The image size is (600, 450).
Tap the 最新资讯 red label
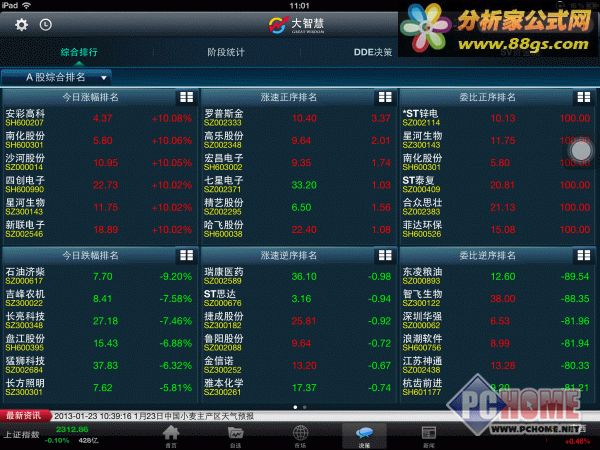(24, 416)
